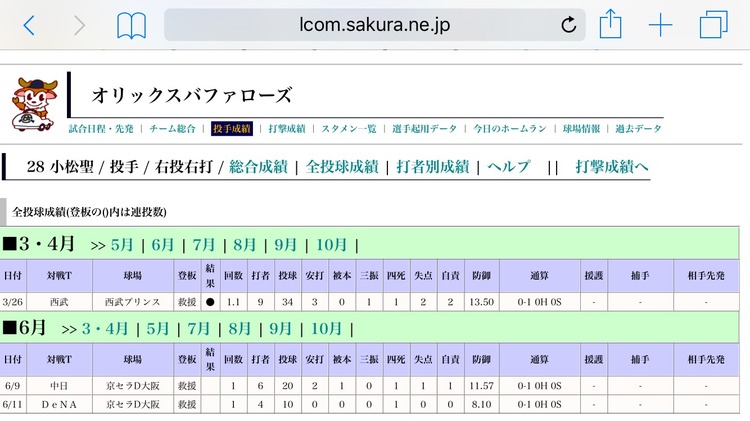Click the 13.50 ERA cell
The width and height of the screenshot is (750, 422).
pyautogui.click(x=482, y=302)
